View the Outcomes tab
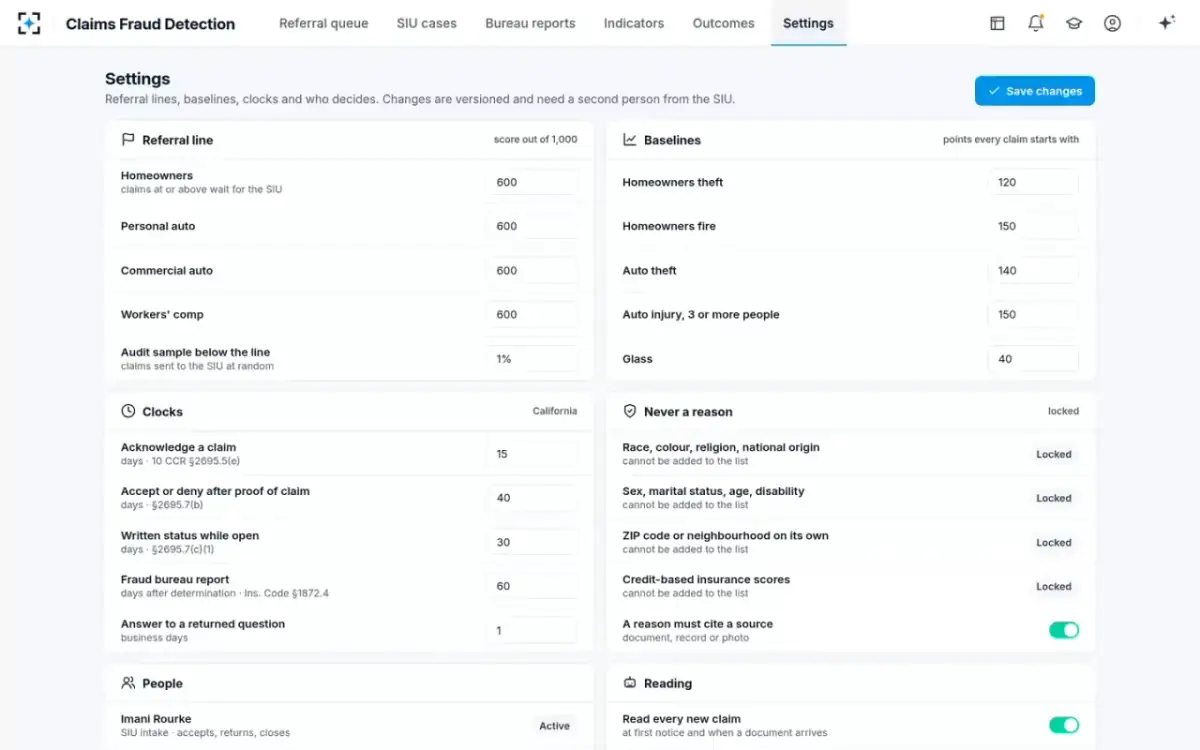The width and height of the screenshot is (1200, 750). click(x=724, y=23)
